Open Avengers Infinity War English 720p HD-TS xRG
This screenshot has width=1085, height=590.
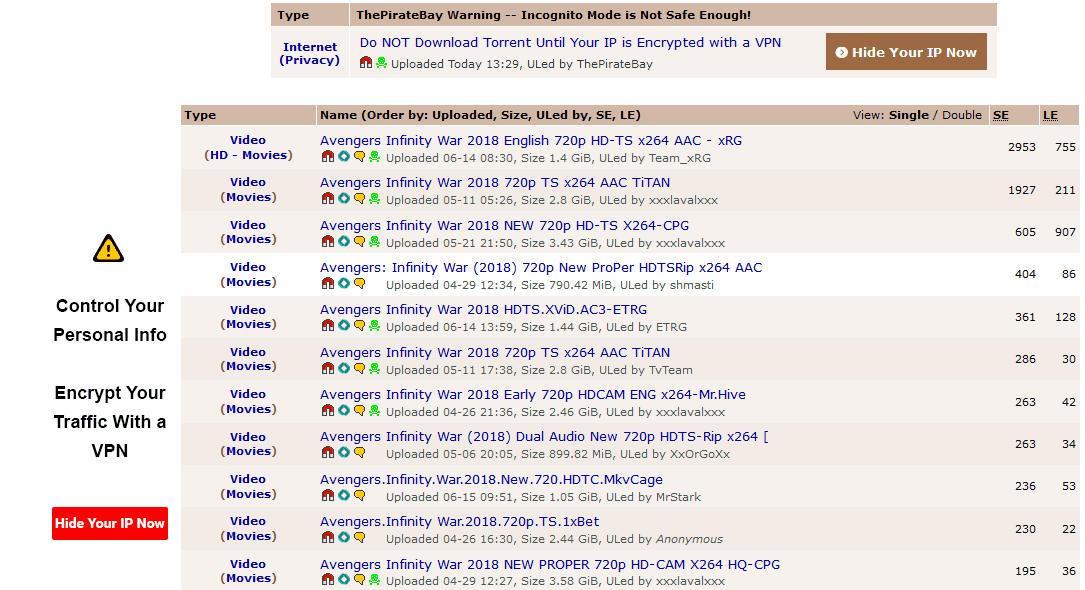click(x=531, y=140)
